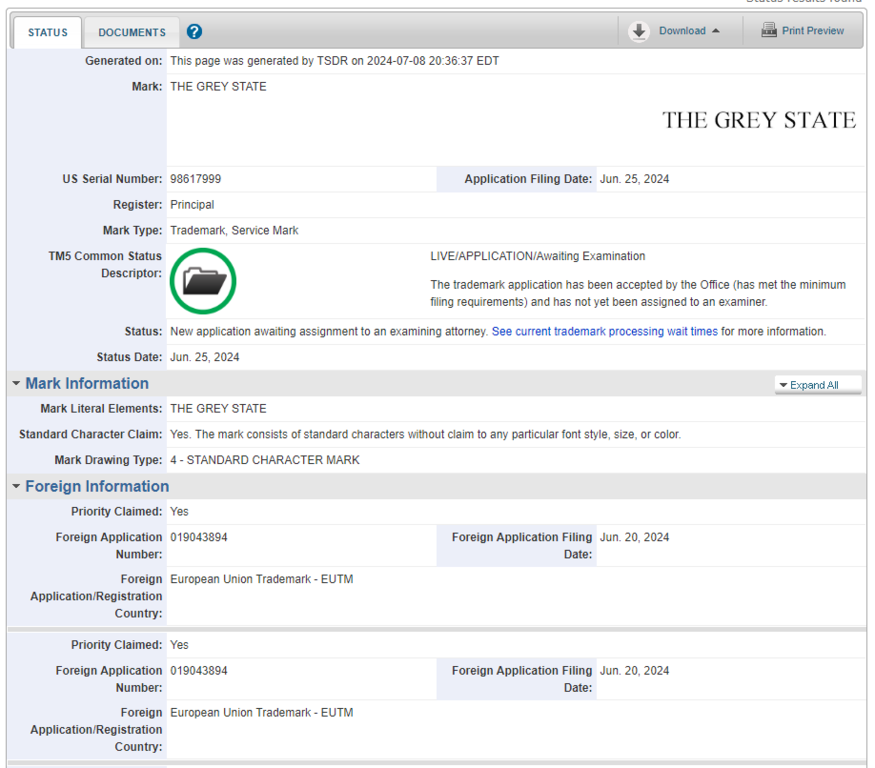Click the US Serial Number label

[112, 179]
